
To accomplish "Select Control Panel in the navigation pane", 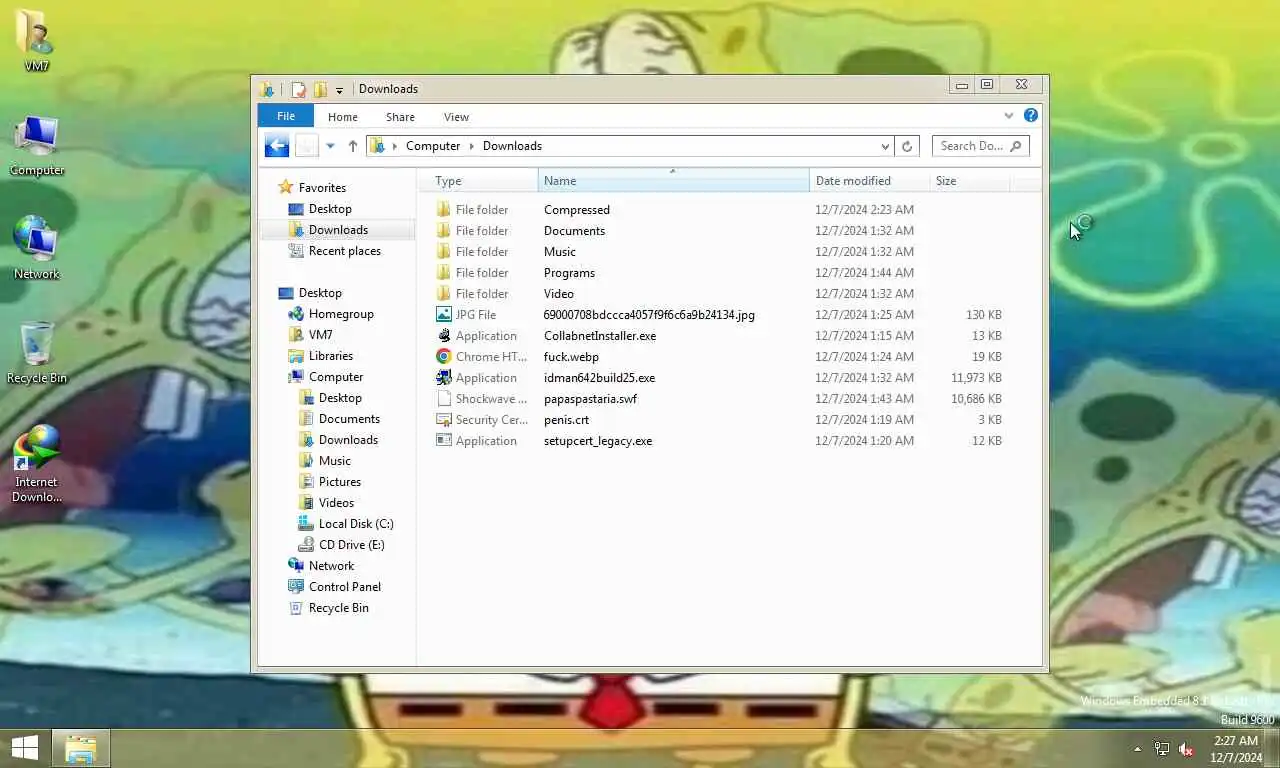I will tap(345, 587).
